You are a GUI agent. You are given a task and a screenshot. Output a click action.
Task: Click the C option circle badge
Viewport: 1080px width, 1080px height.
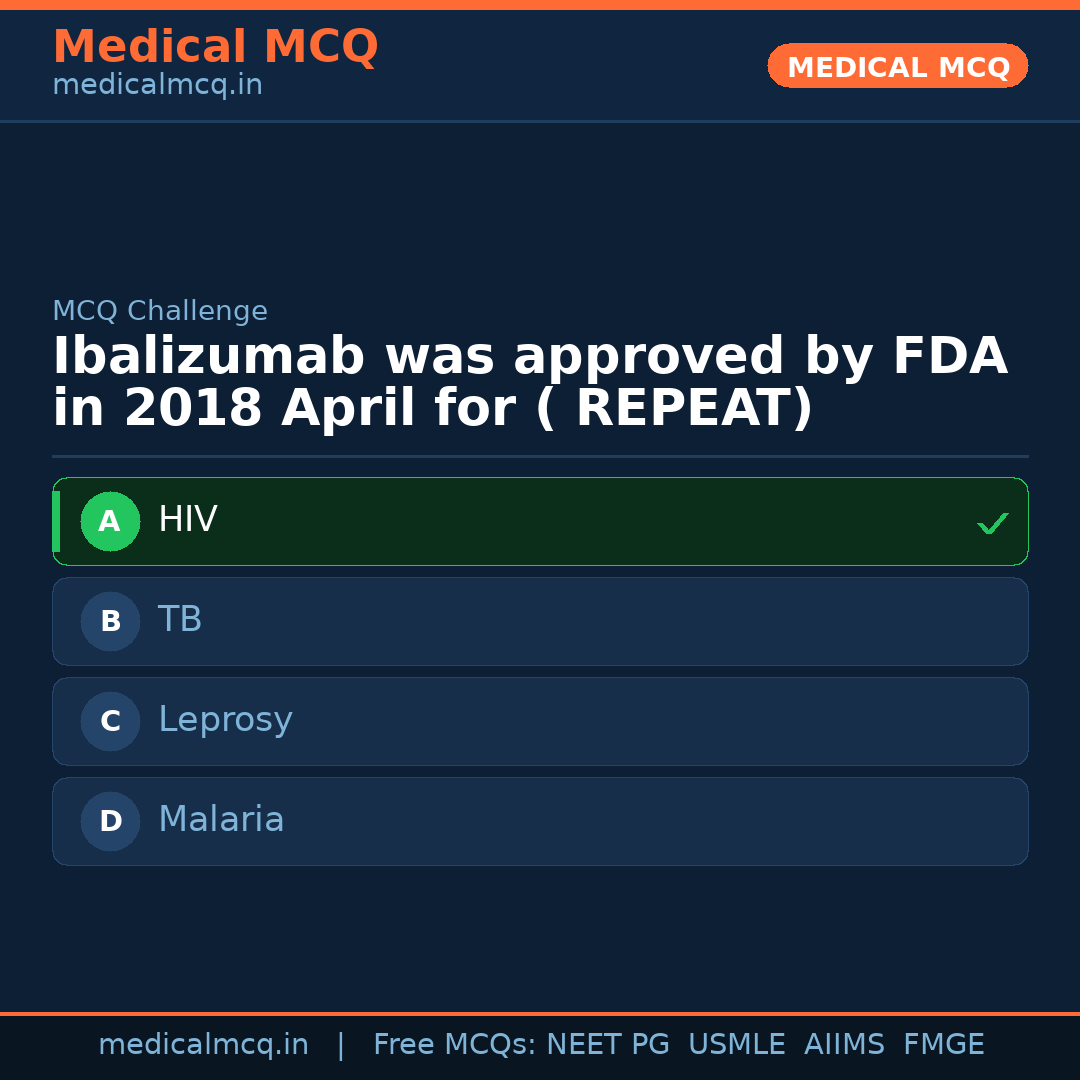110,721
